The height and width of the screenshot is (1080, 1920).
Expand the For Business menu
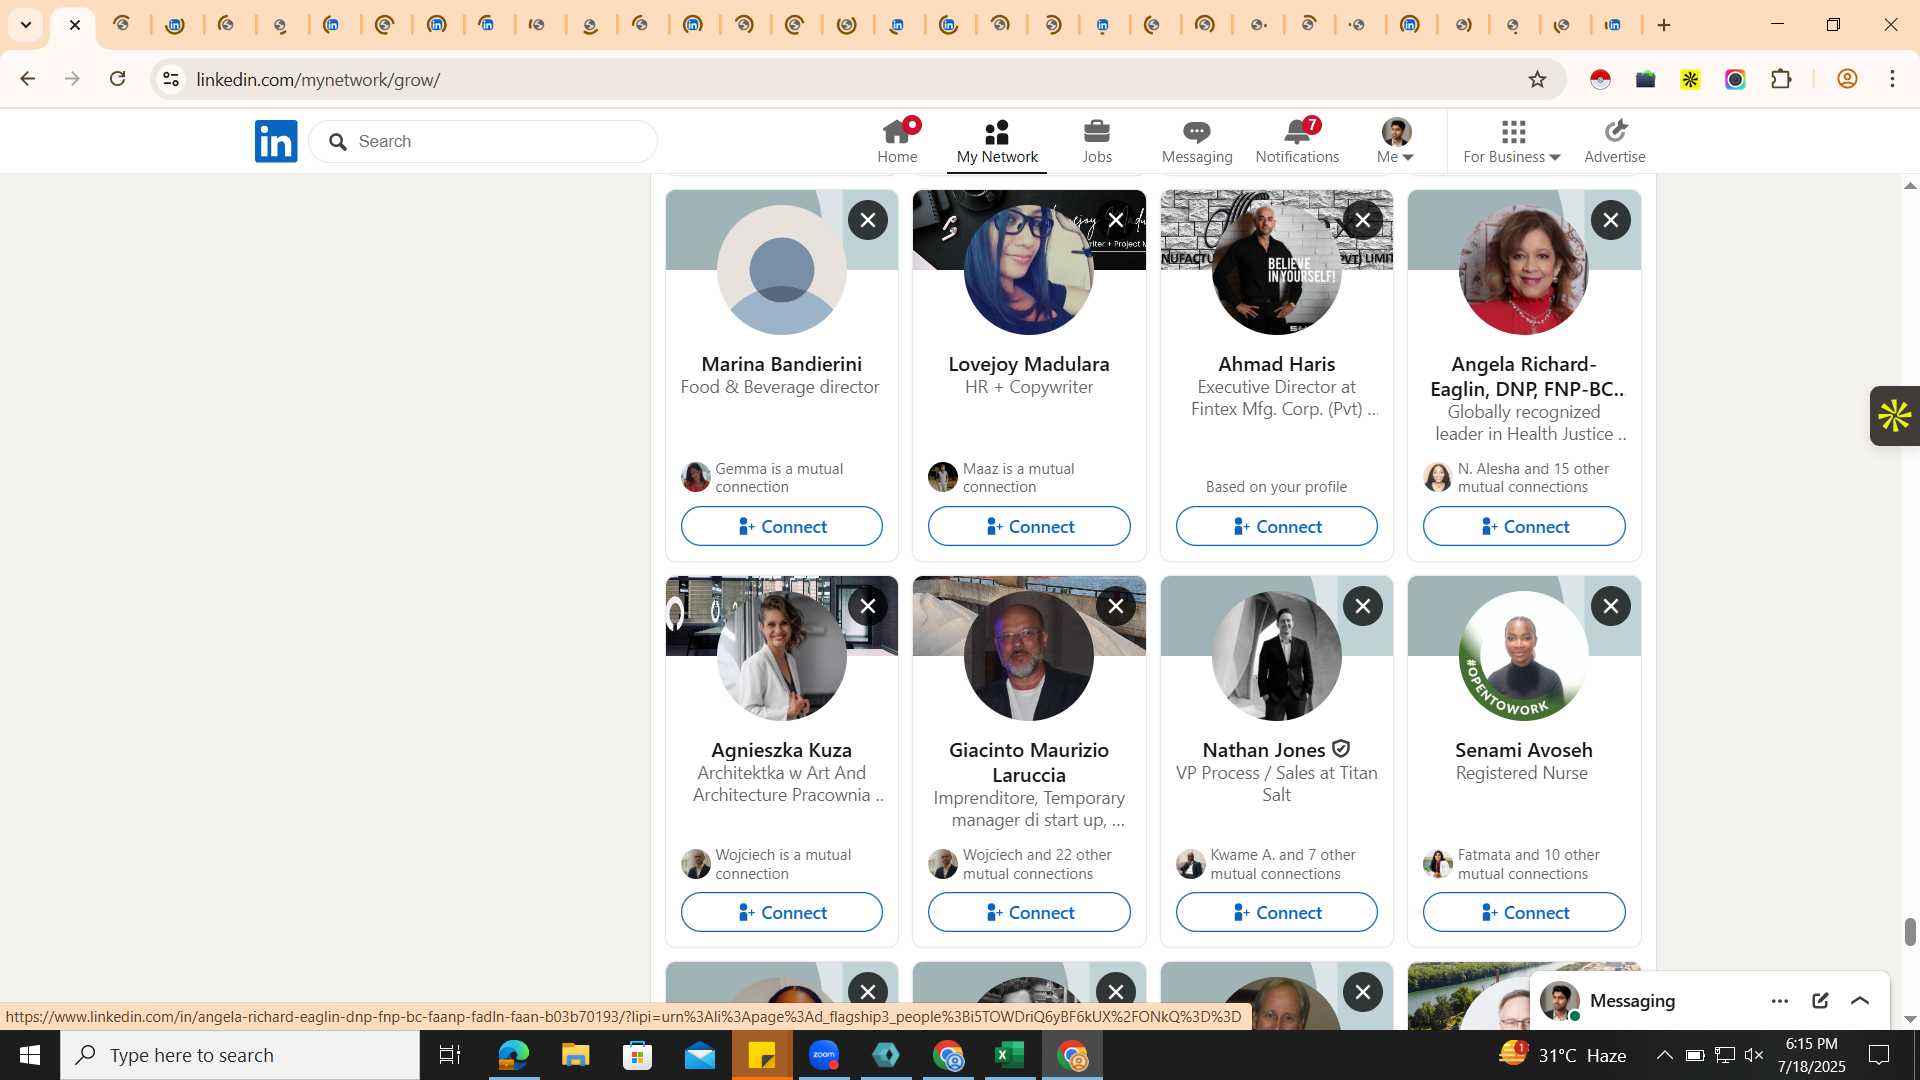(x=1512, y=141)
